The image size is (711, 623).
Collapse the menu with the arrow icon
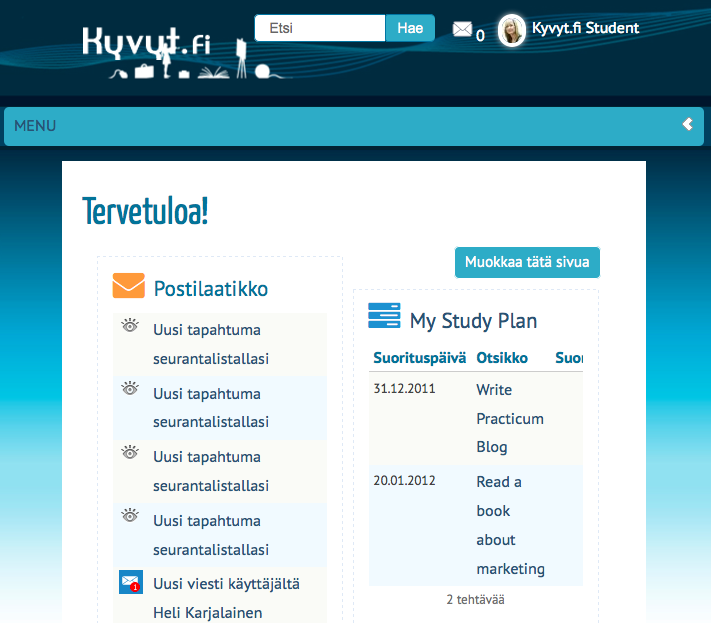687,124
